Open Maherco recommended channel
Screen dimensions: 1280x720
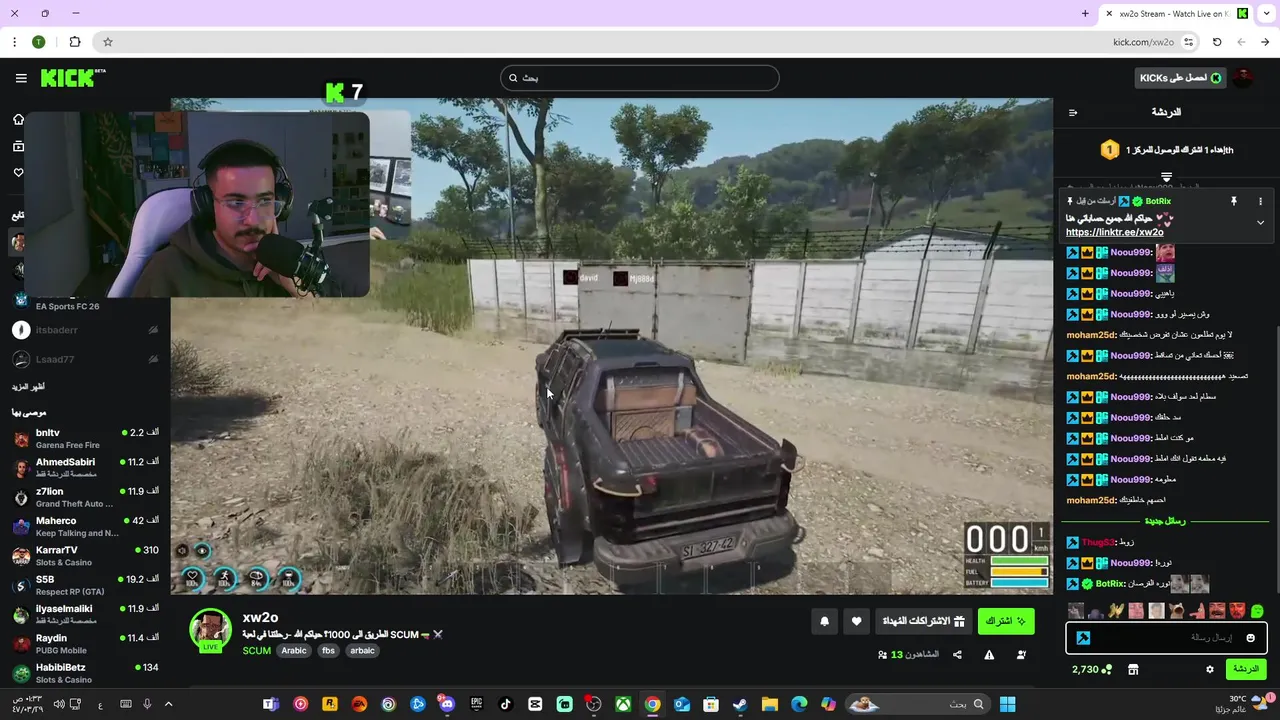click(85, 526)
